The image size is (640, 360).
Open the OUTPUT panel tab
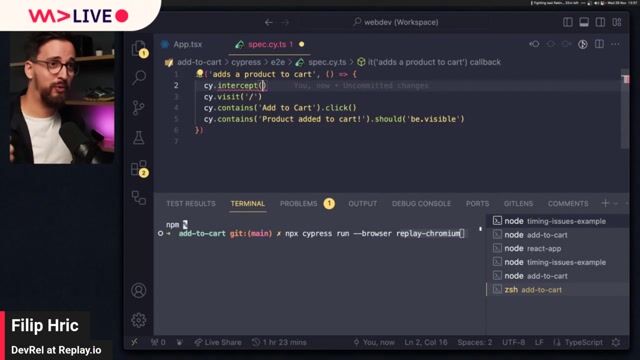(362, 204)
